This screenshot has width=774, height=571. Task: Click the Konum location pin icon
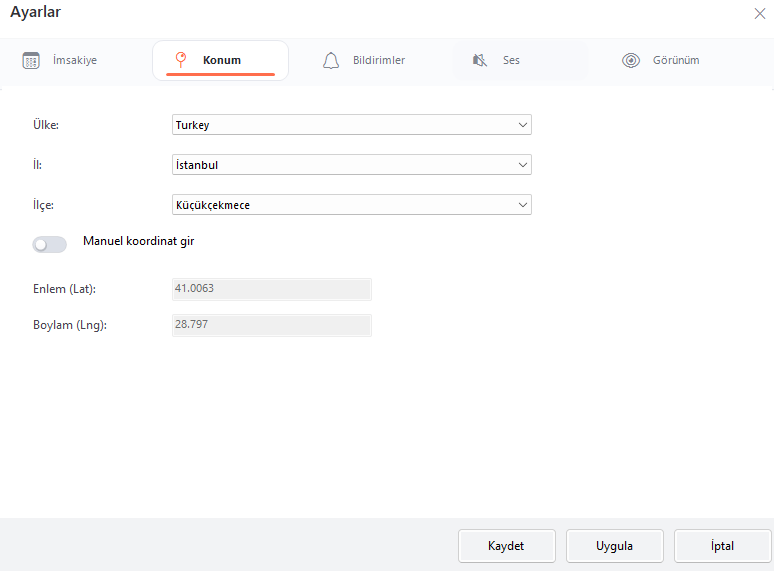181,60
